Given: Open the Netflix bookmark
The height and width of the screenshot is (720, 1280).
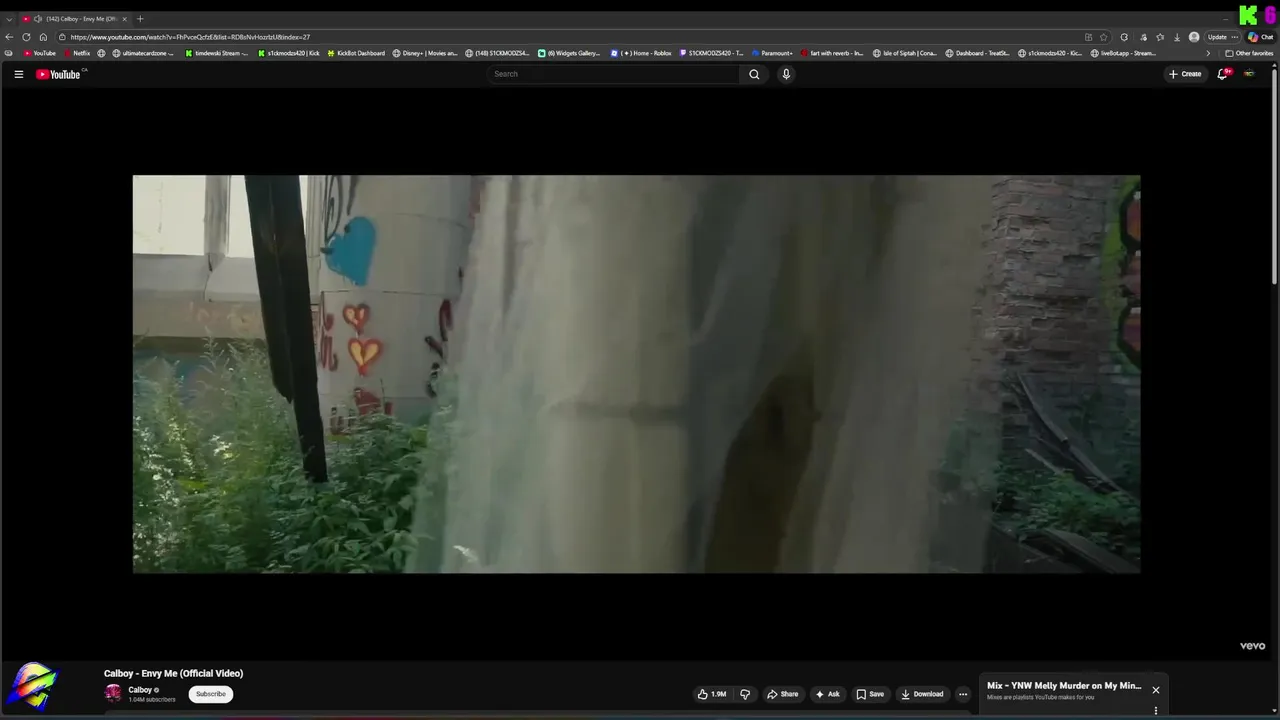Looking at the screenshot, I should click(x=76, y=53).
